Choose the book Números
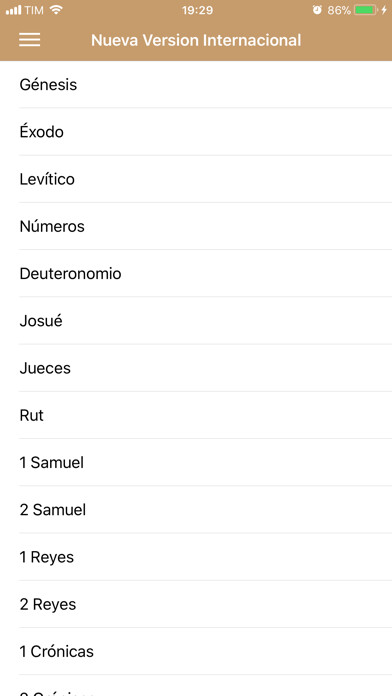The height and width of the screenshot is (696, 392). tap(196, 226)
